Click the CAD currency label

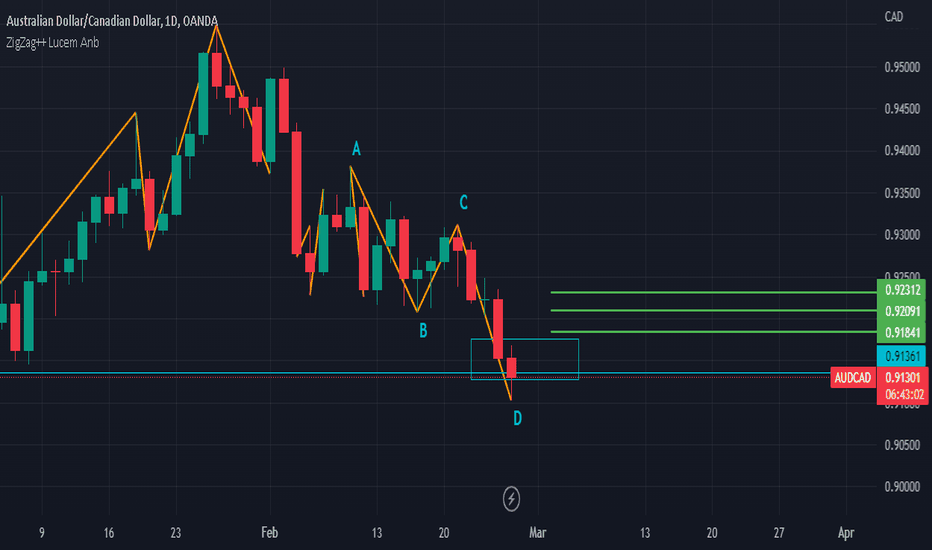[893, 17]
